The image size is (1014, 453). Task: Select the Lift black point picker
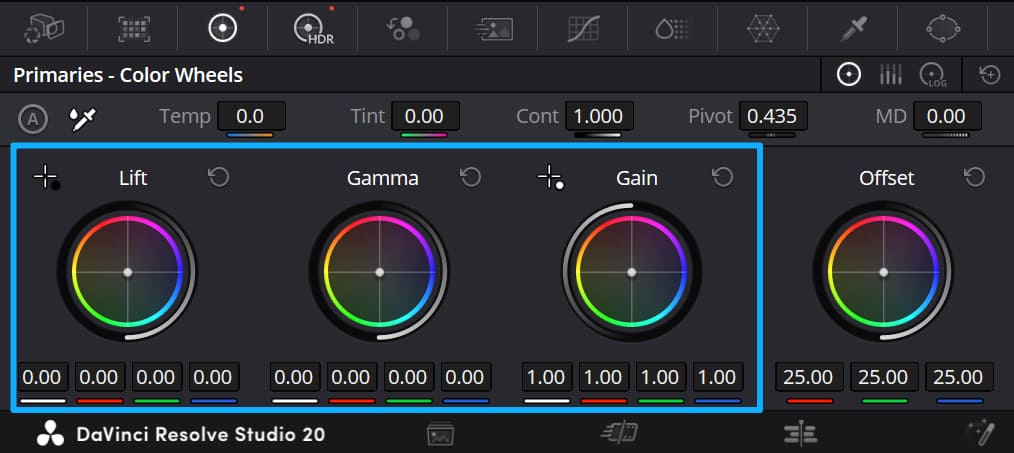(x=47, y=177)
